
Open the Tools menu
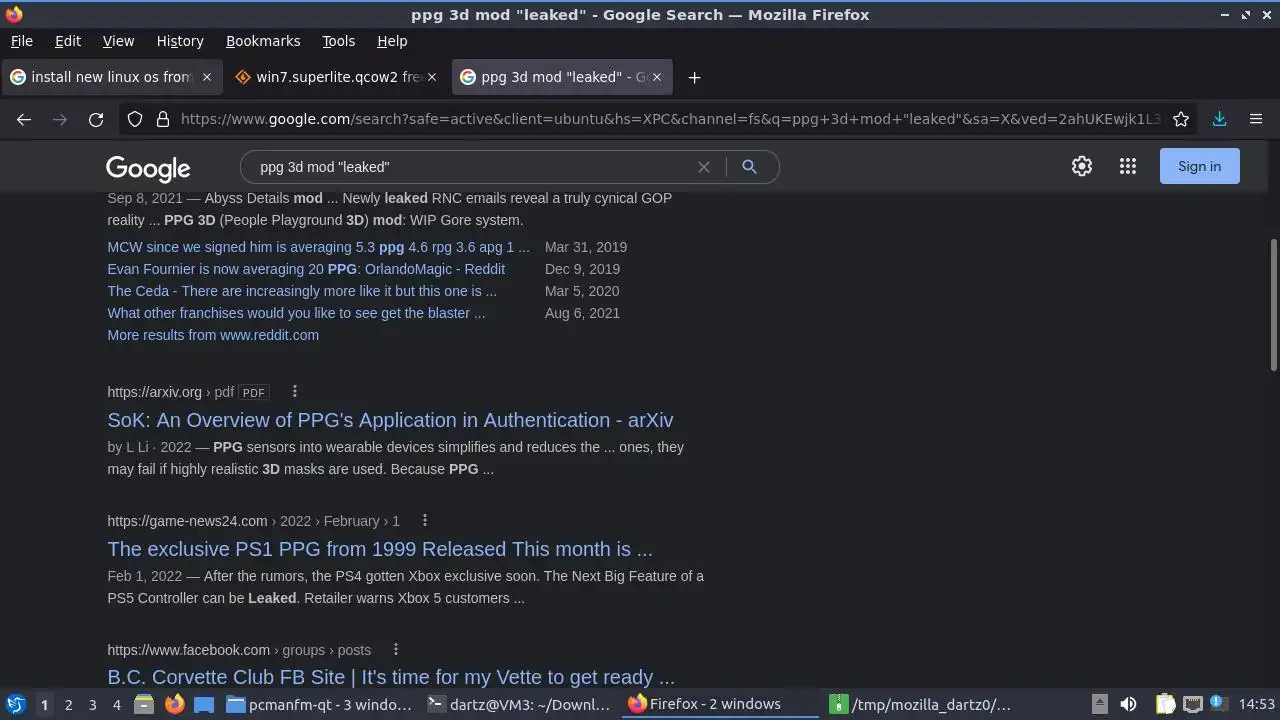[339, 41]
